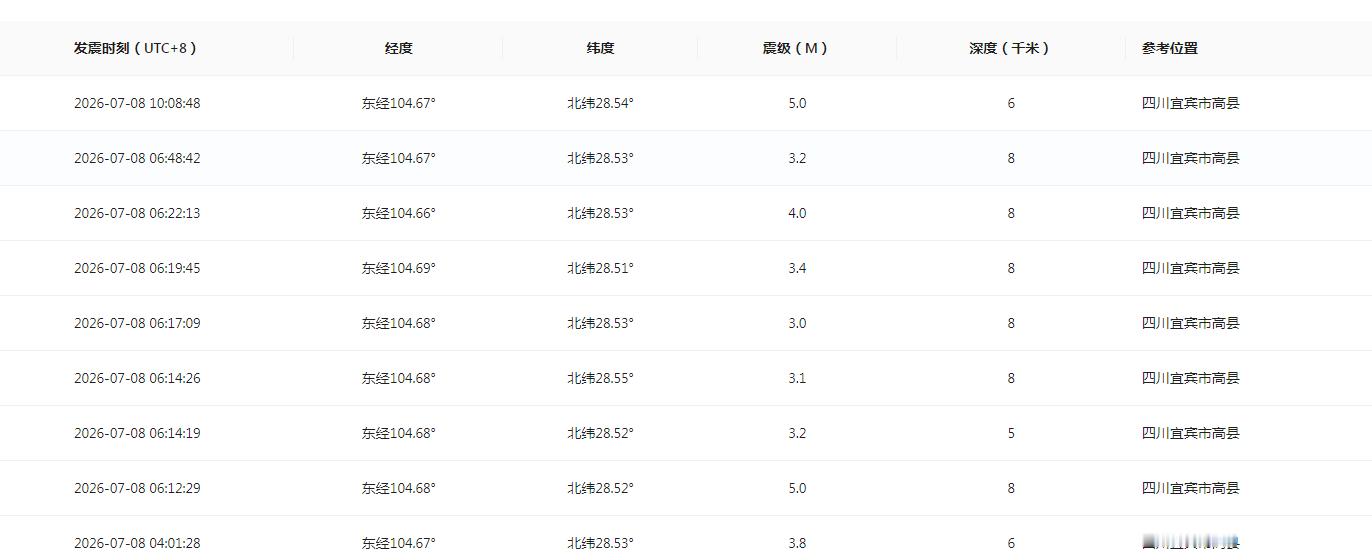Image resolution: width=1372 pixels, height=560 pixels.
Task: Click the longitude 东经104.69°
Action: (x=399, y=268)
